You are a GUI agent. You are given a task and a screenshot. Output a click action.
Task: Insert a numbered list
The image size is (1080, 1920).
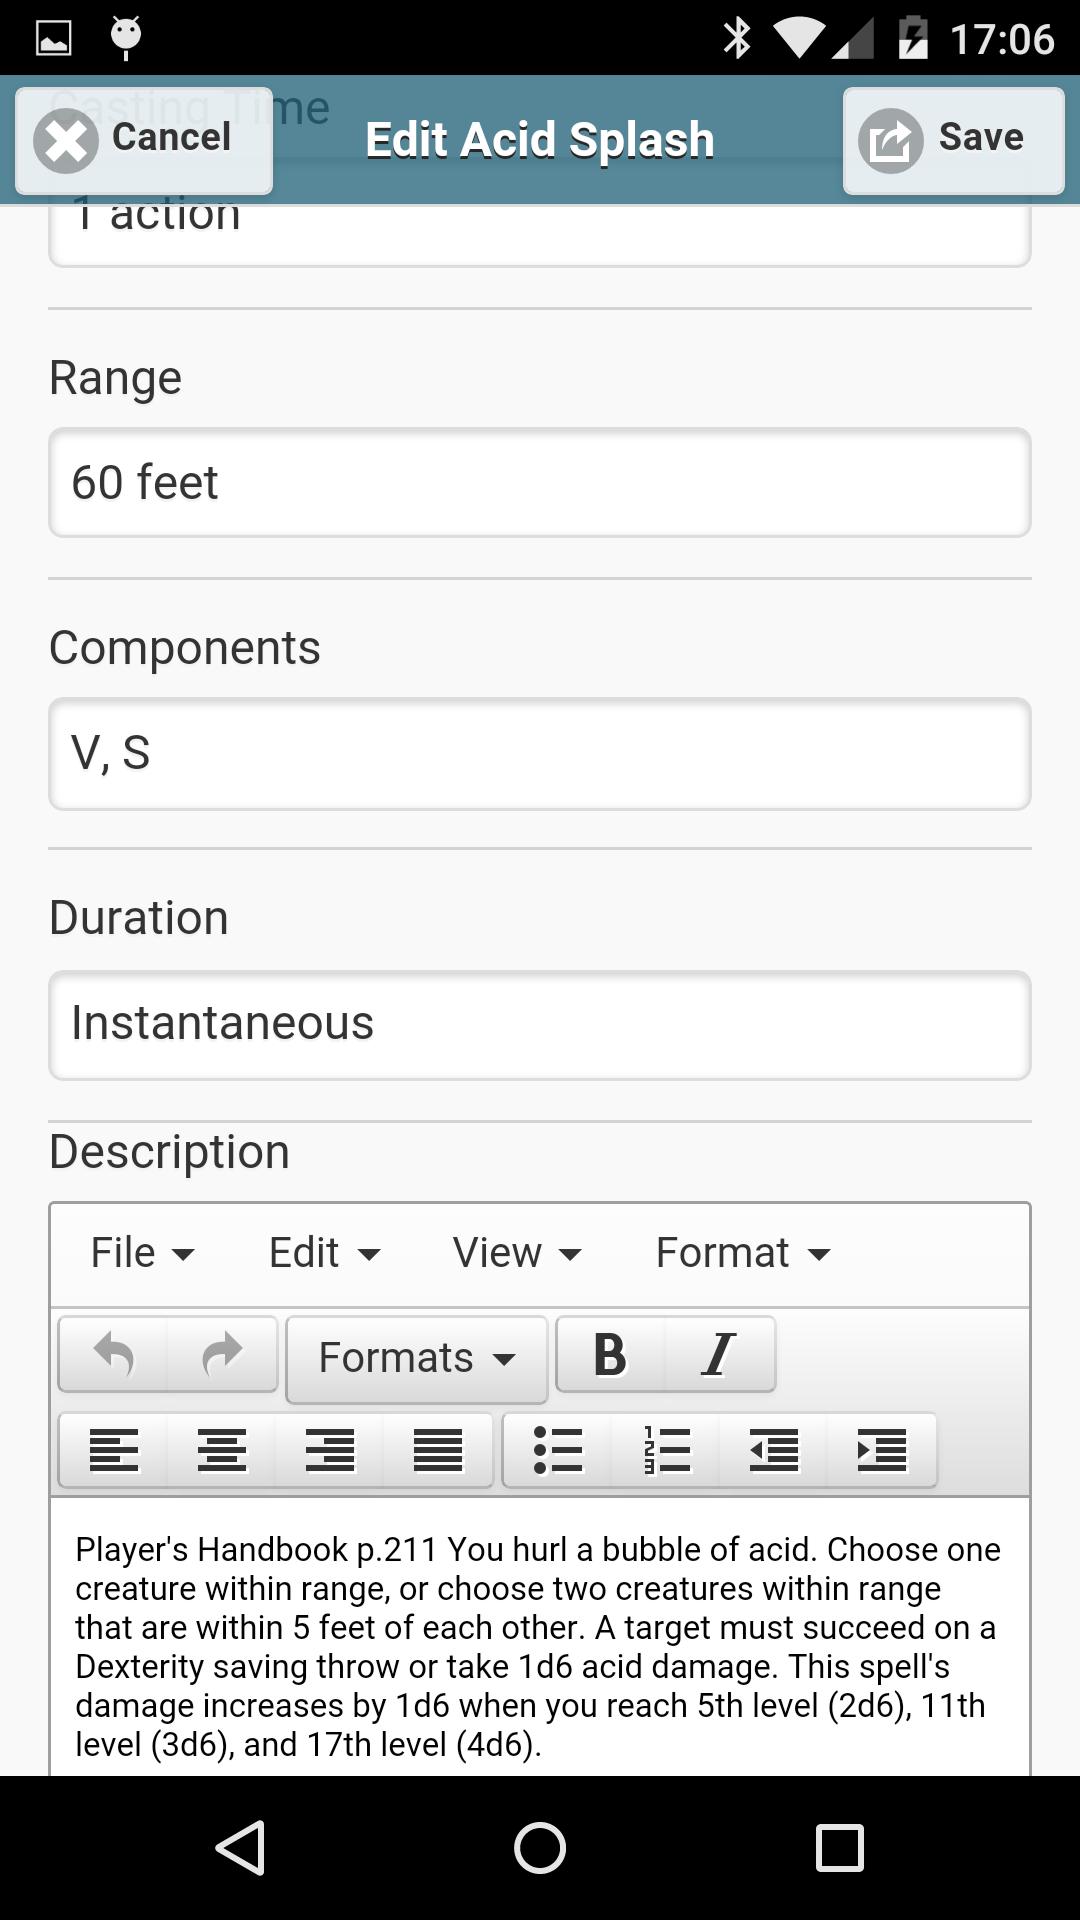click(x=666, y=1450)
